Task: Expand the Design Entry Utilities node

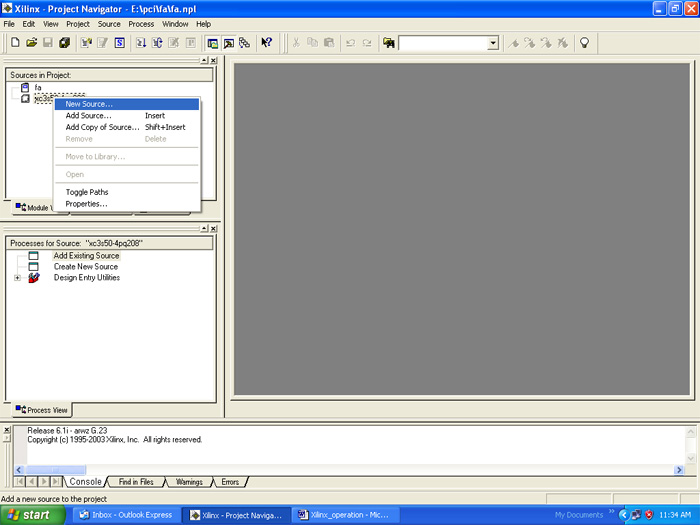Action: click(17, 278)
